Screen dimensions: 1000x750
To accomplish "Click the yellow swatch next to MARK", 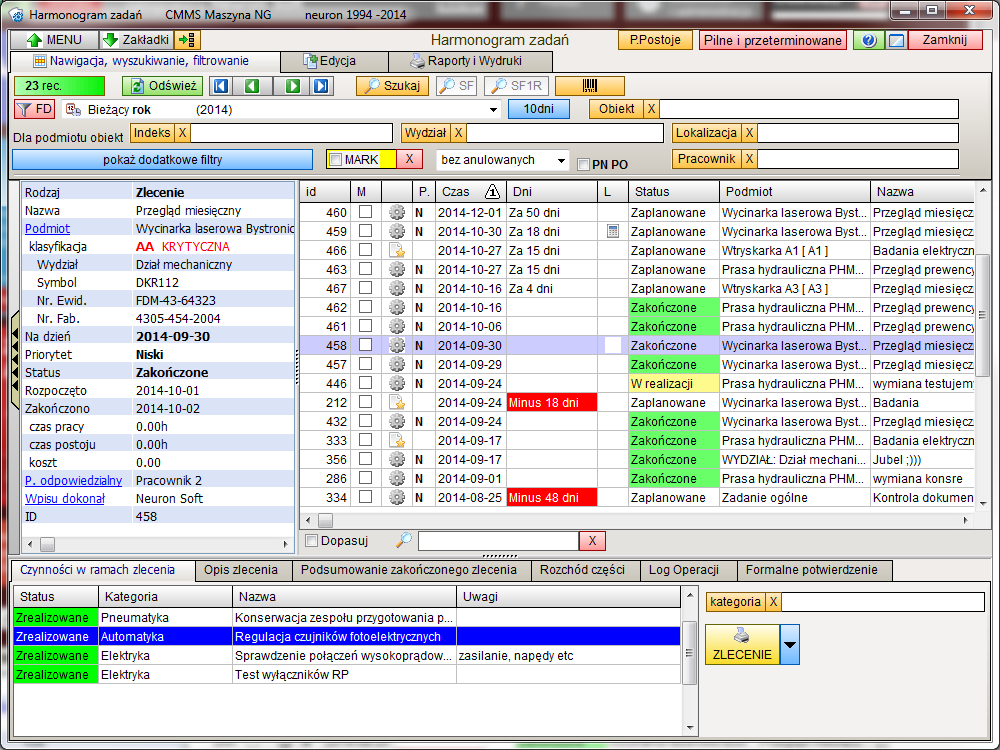I will 388,159.
